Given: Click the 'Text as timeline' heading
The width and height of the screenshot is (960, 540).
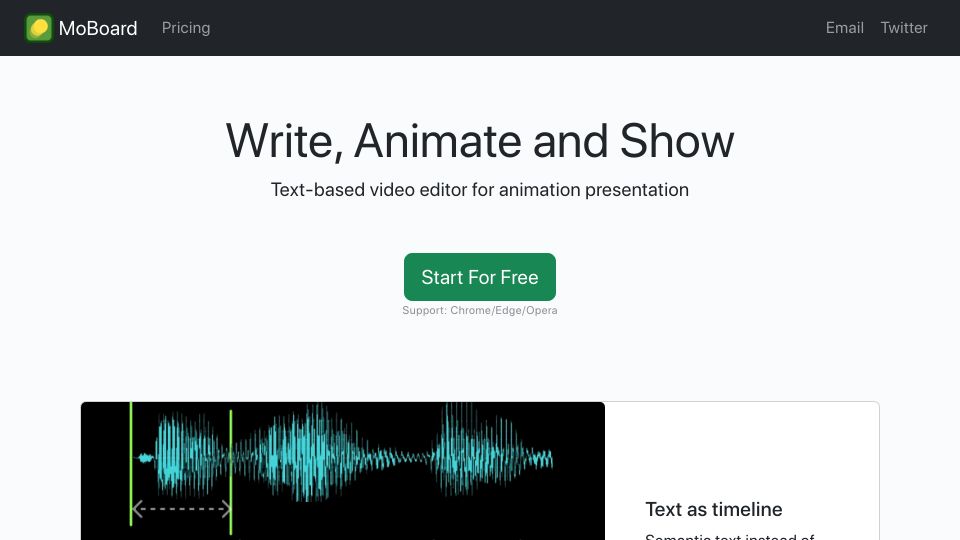Looking at the screenshot, I should (x=714, y=509).
